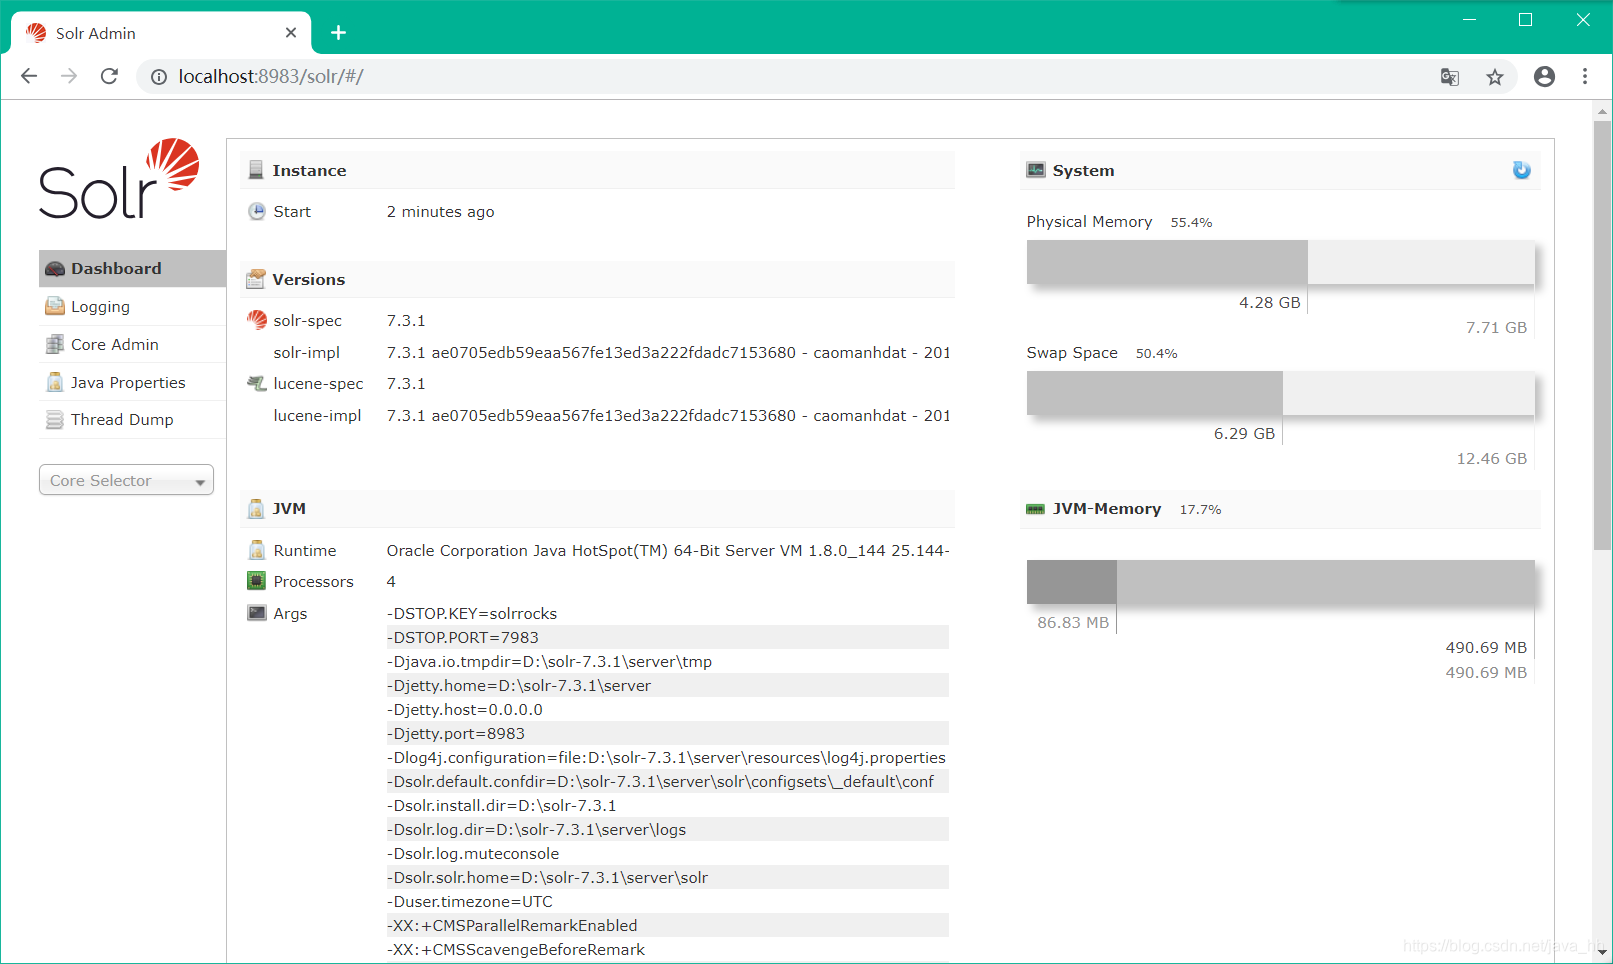Select the 86.83 MB JVM value
Screen dimensions: 1613x964
(1073, 622)
